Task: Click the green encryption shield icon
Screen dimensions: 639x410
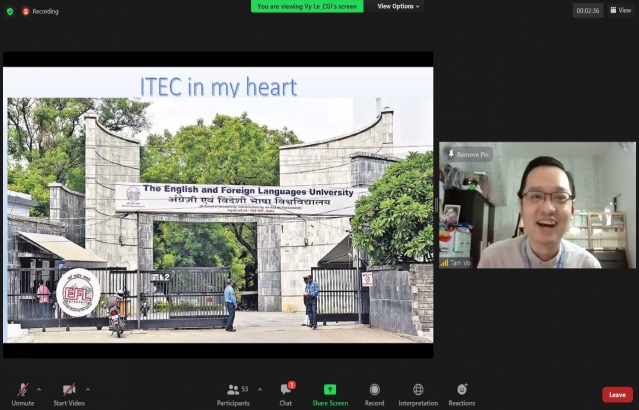Action: [10, 11]
